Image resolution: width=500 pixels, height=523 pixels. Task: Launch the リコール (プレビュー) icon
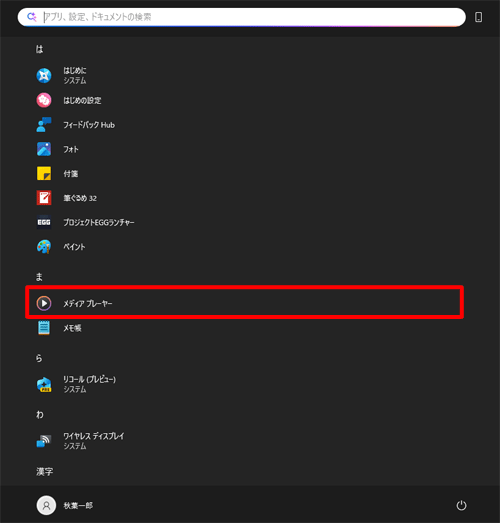click(x=44, y=384)
